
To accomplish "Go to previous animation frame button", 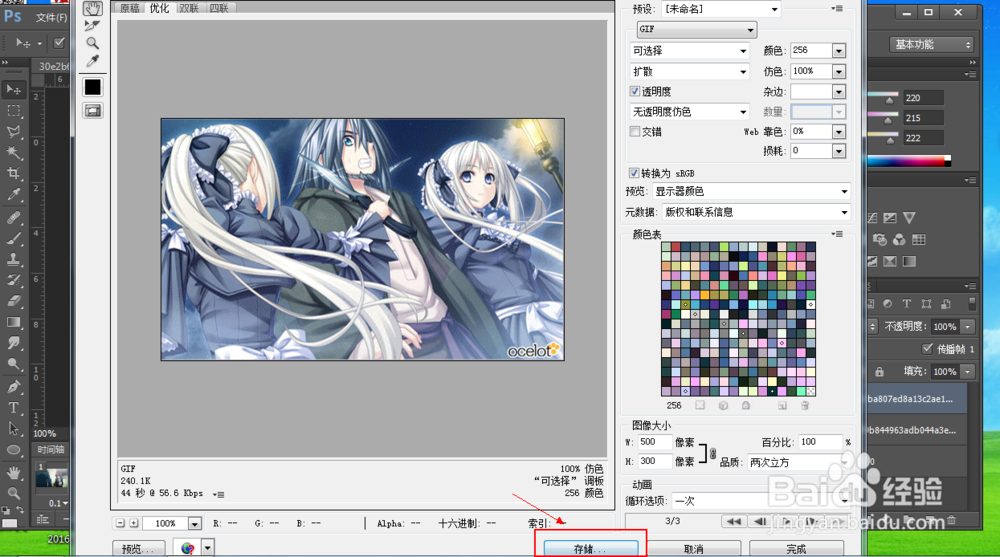I will tap(760, 521).
